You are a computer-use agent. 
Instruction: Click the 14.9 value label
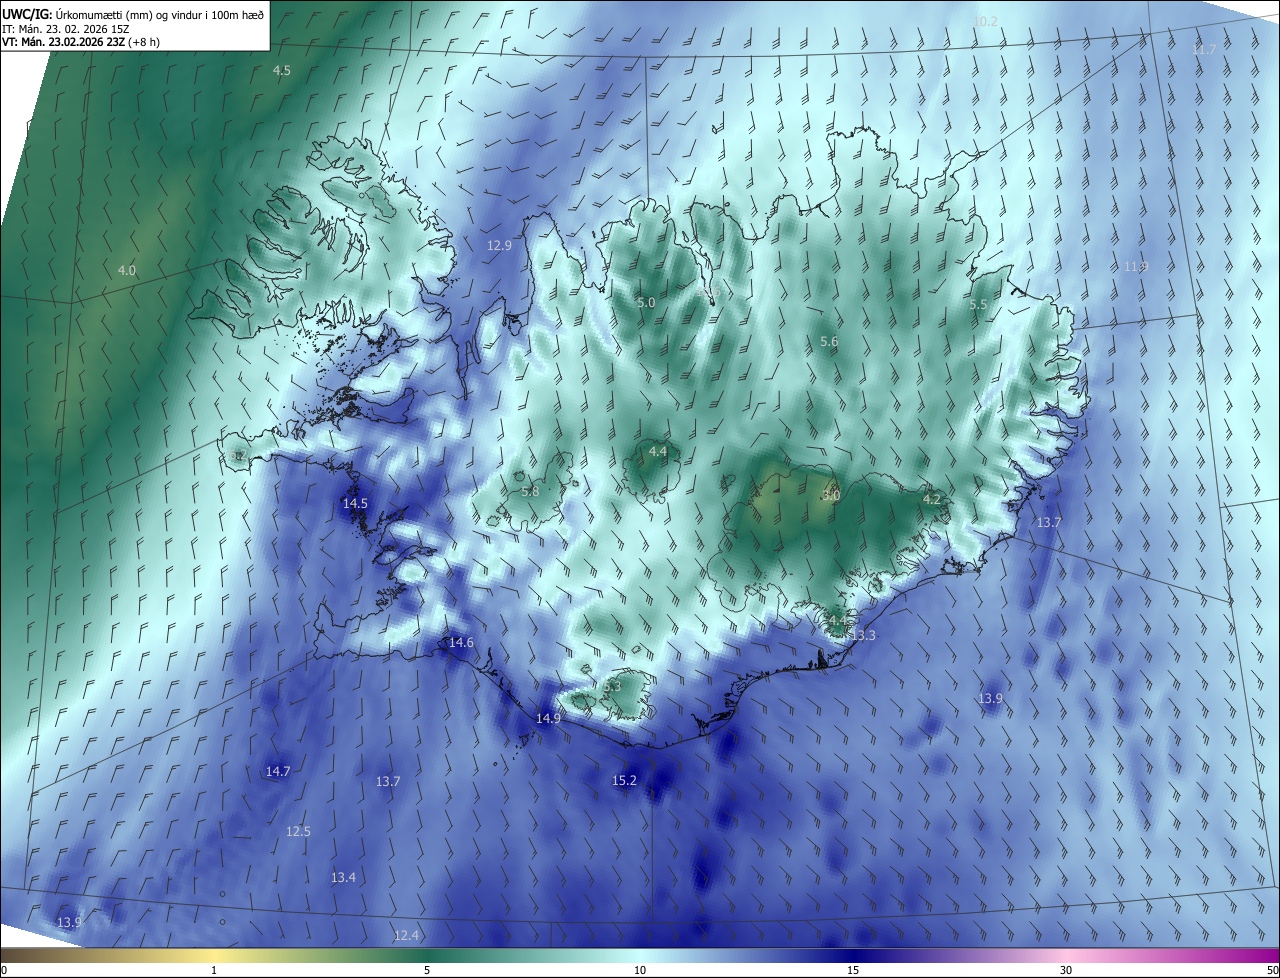click(548, 718)
